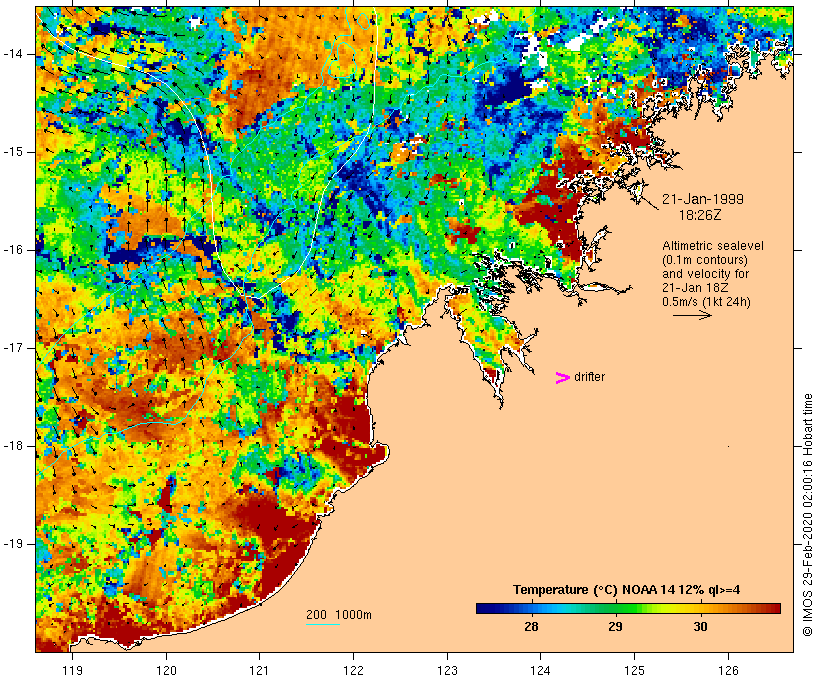Image resolution: width=820 pixels, height=680 pixels.
Task: Click the velocity scale arrow in legend
Action: pyautogui.click(x=692, y=315)
